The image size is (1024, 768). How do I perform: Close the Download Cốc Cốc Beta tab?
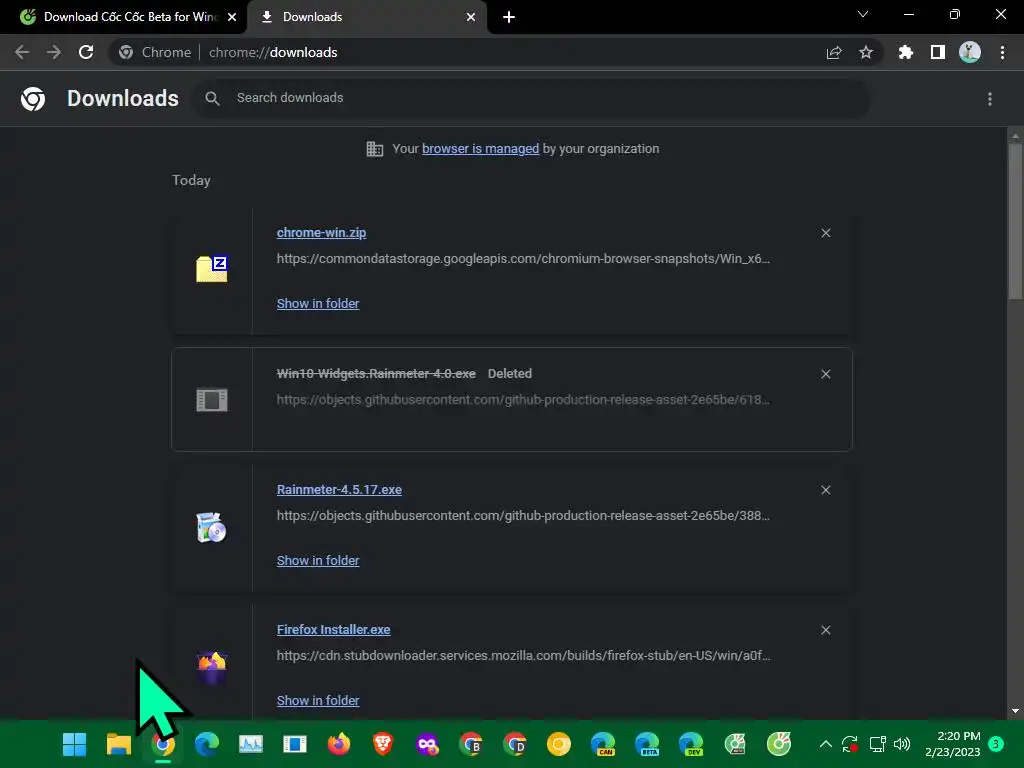pyautogui.click(x=232, y=17)
